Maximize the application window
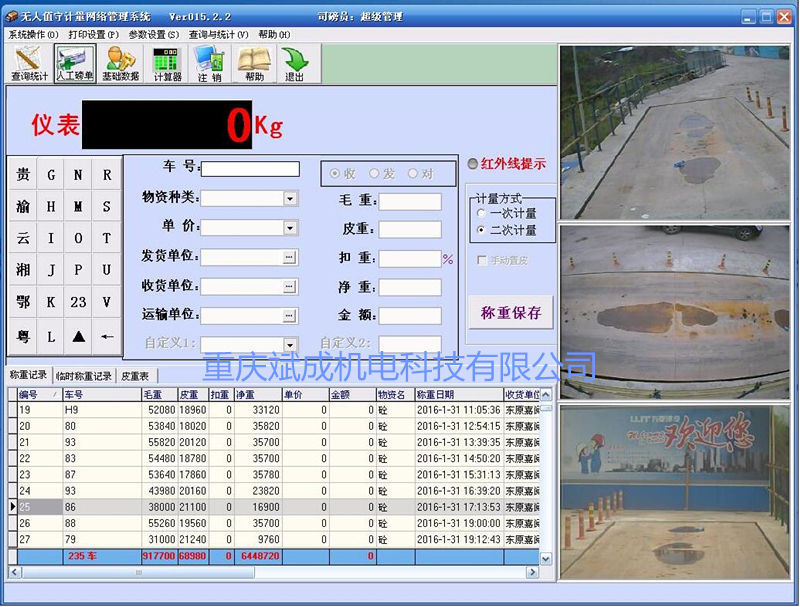 [766, 17]
